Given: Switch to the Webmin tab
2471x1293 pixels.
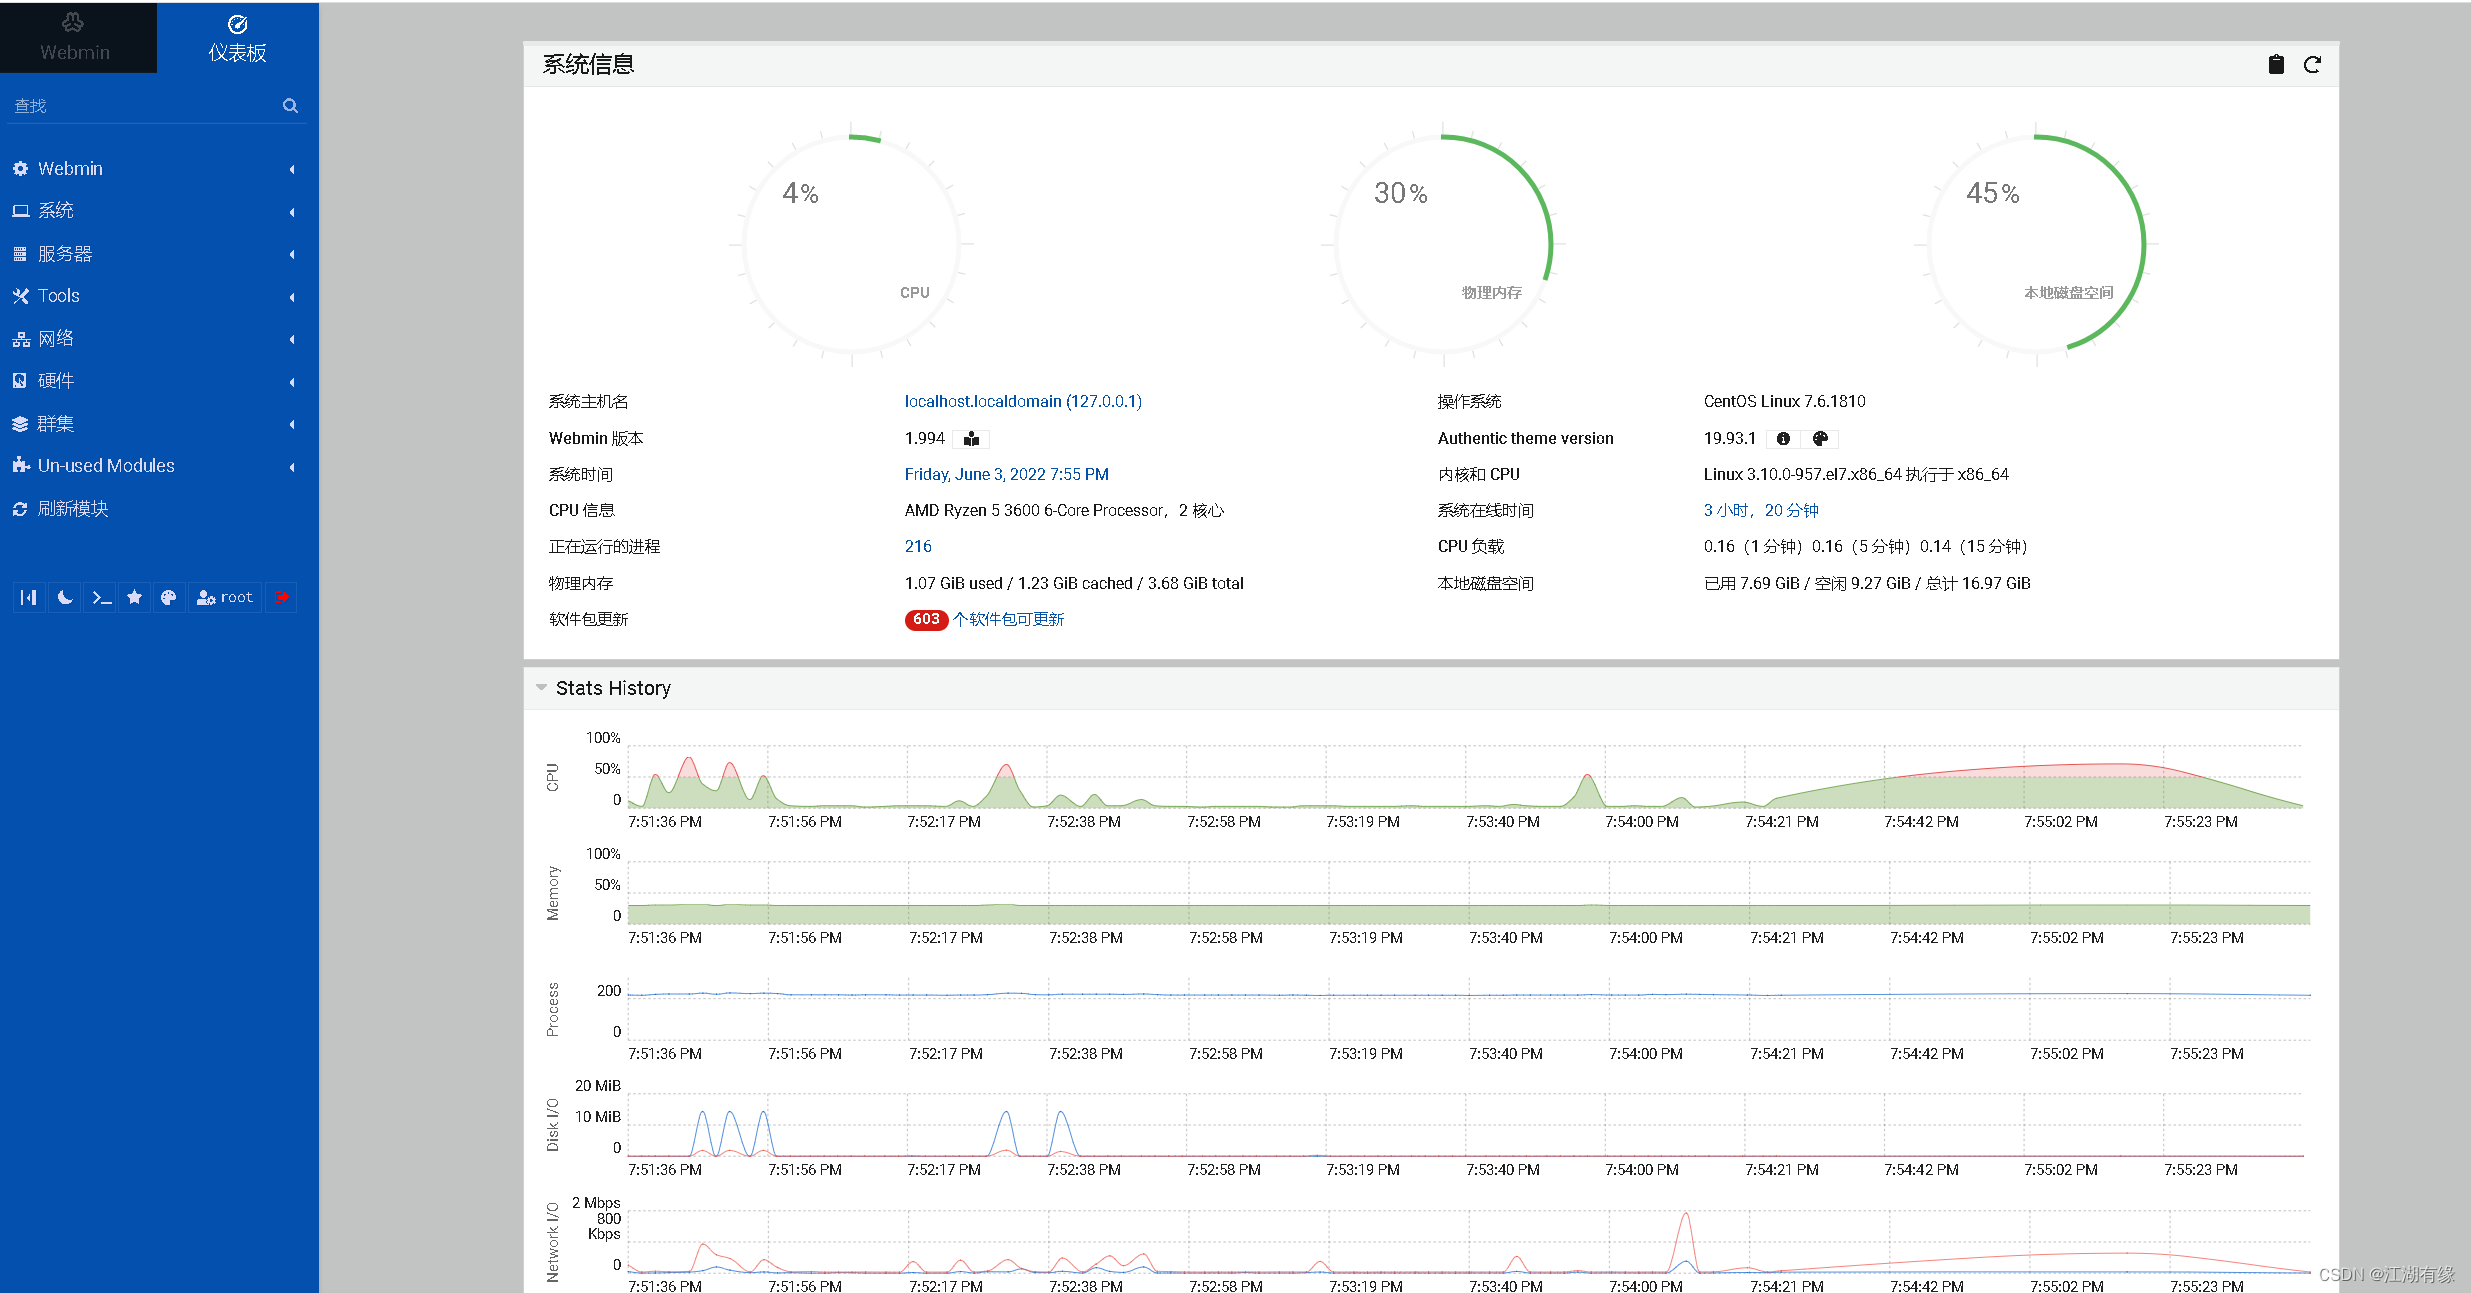Looking at the screenshot, I should (x=76, y=38).
